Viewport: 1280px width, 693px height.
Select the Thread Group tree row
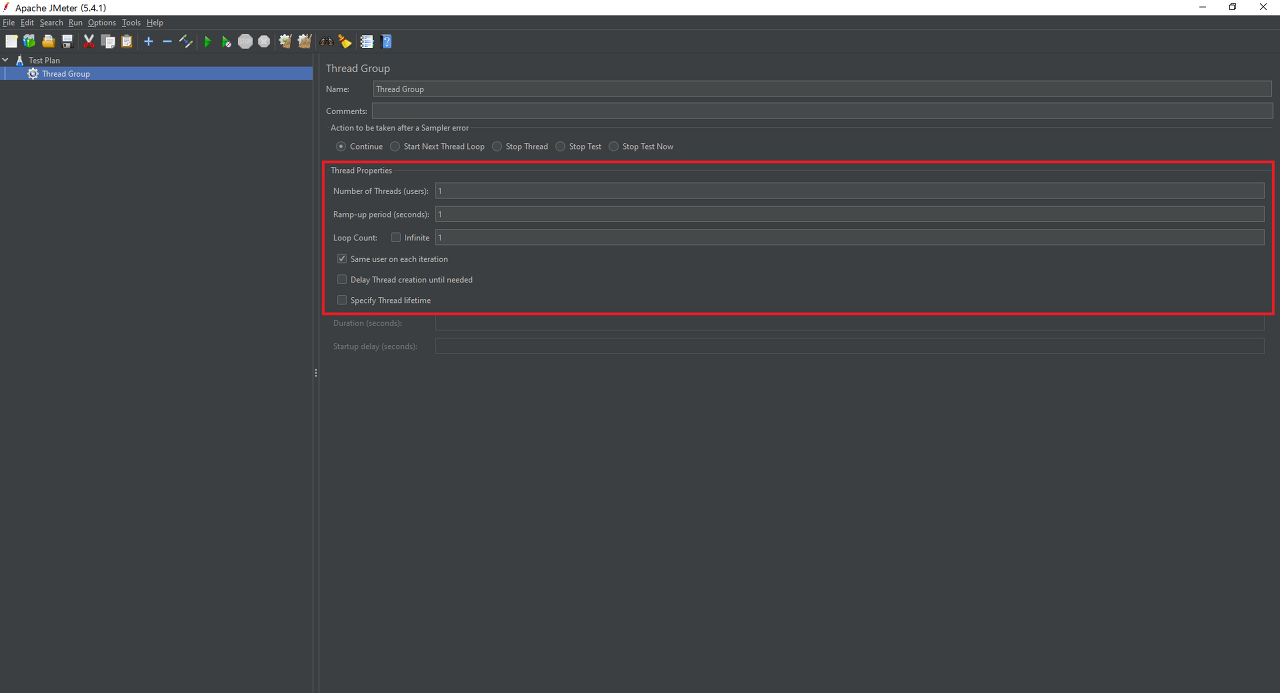pos(157,74)
